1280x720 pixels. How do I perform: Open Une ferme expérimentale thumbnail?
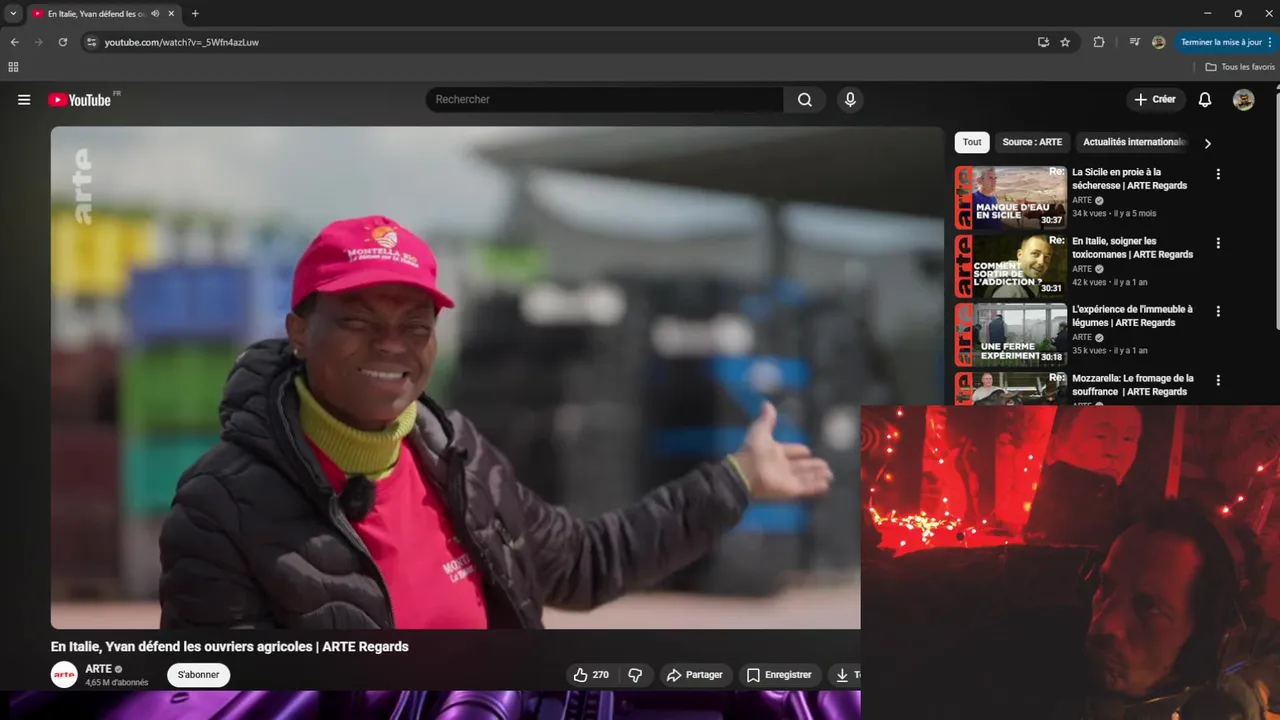click(1010, 335)
